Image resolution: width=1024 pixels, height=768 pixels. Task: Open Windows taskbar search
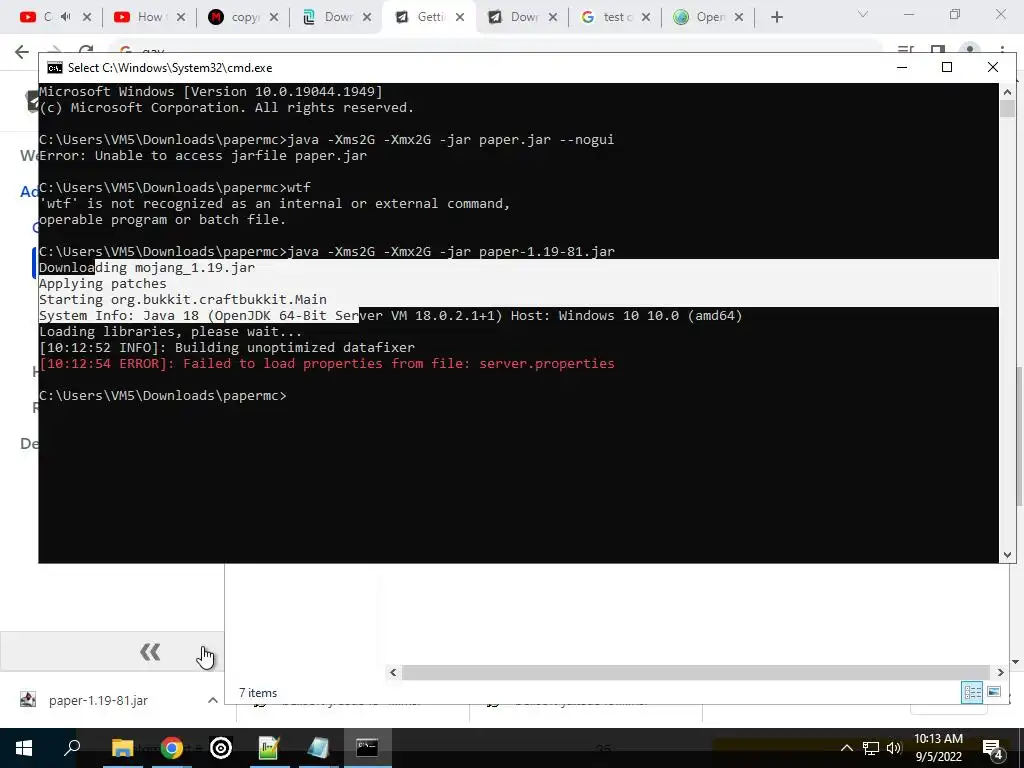[72, 748]
